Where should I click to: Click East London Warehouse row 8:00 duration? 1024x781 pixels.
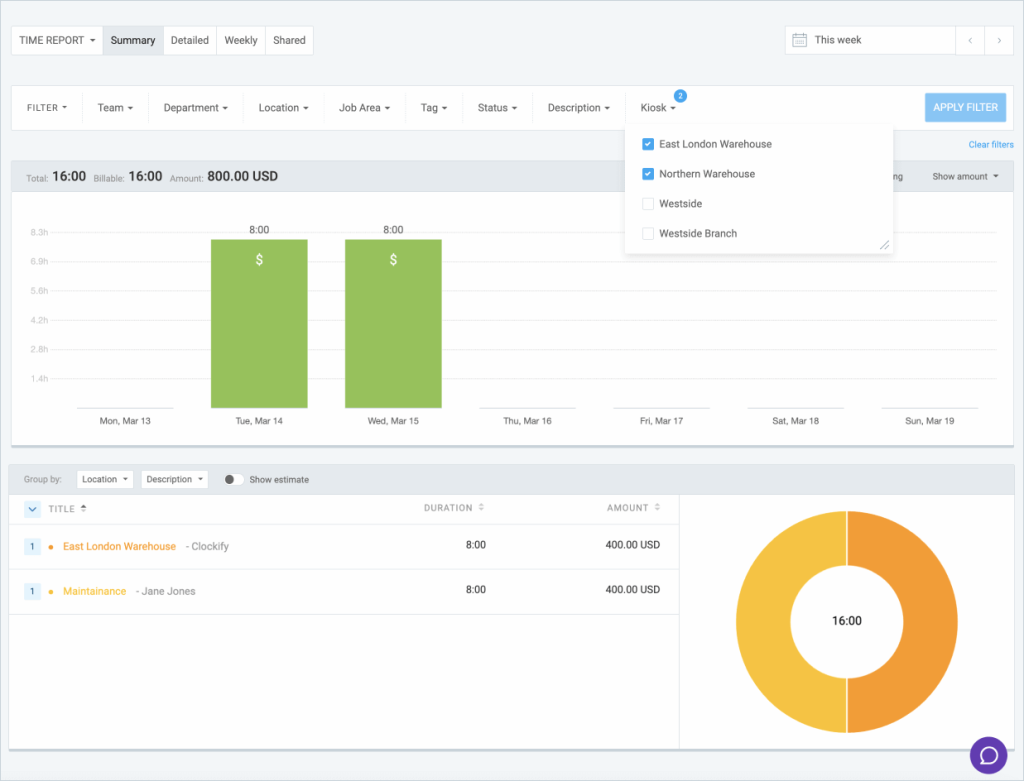[475, 545]
